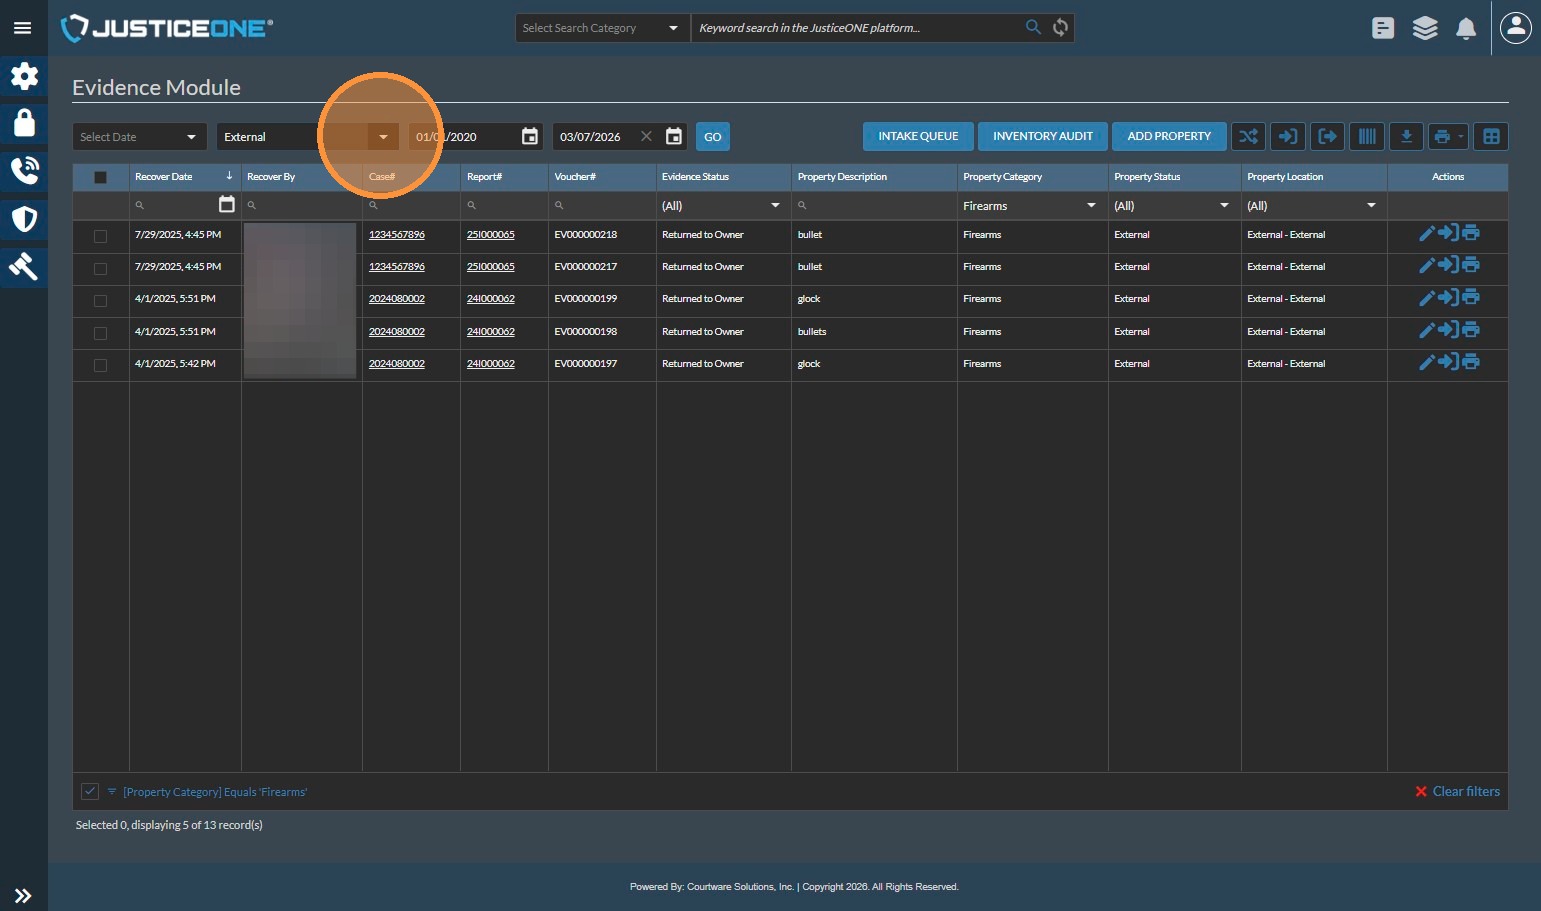Open the grid layout view icon
Viewport: 1541px width, 911px height.
coord(1491,137)
